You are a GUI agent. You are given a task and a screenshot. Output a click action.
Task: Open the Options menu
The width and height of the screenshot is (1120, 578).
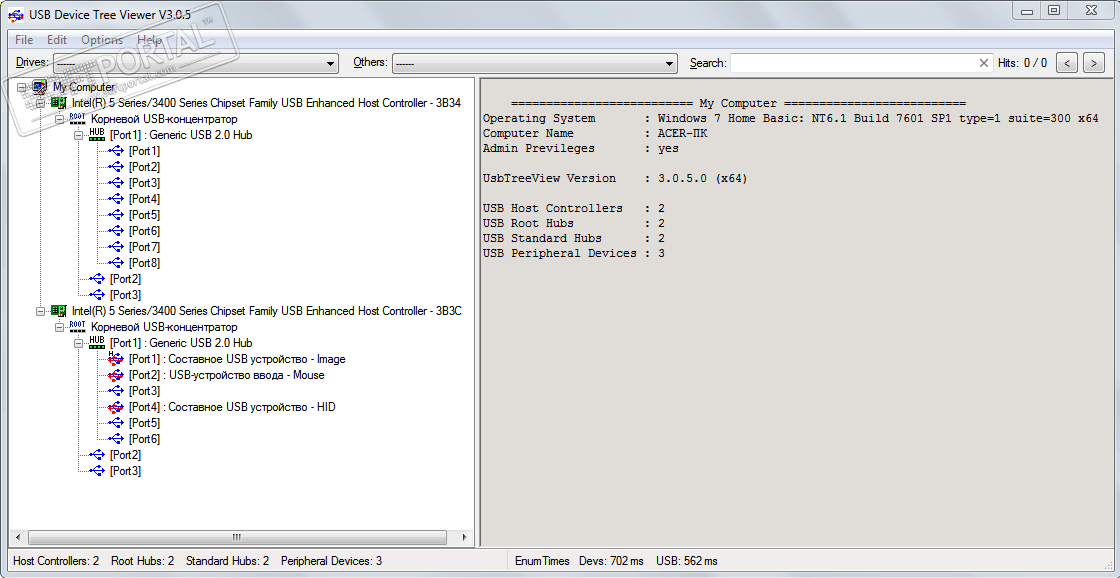click(x=102, y=40)
